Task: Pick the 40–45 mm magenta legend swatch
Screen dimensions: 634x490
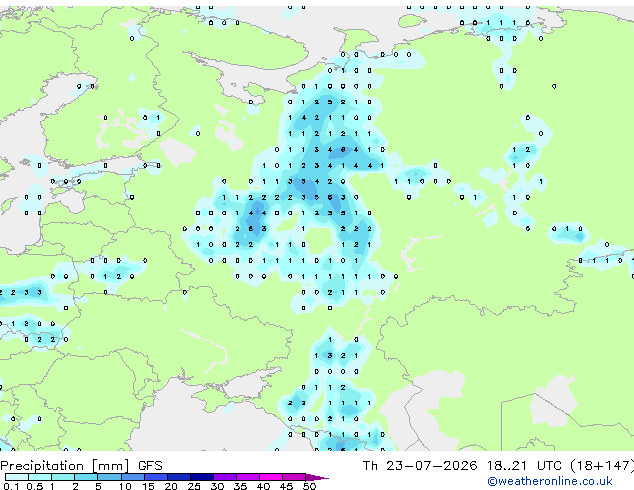Action: coord(271,477)
